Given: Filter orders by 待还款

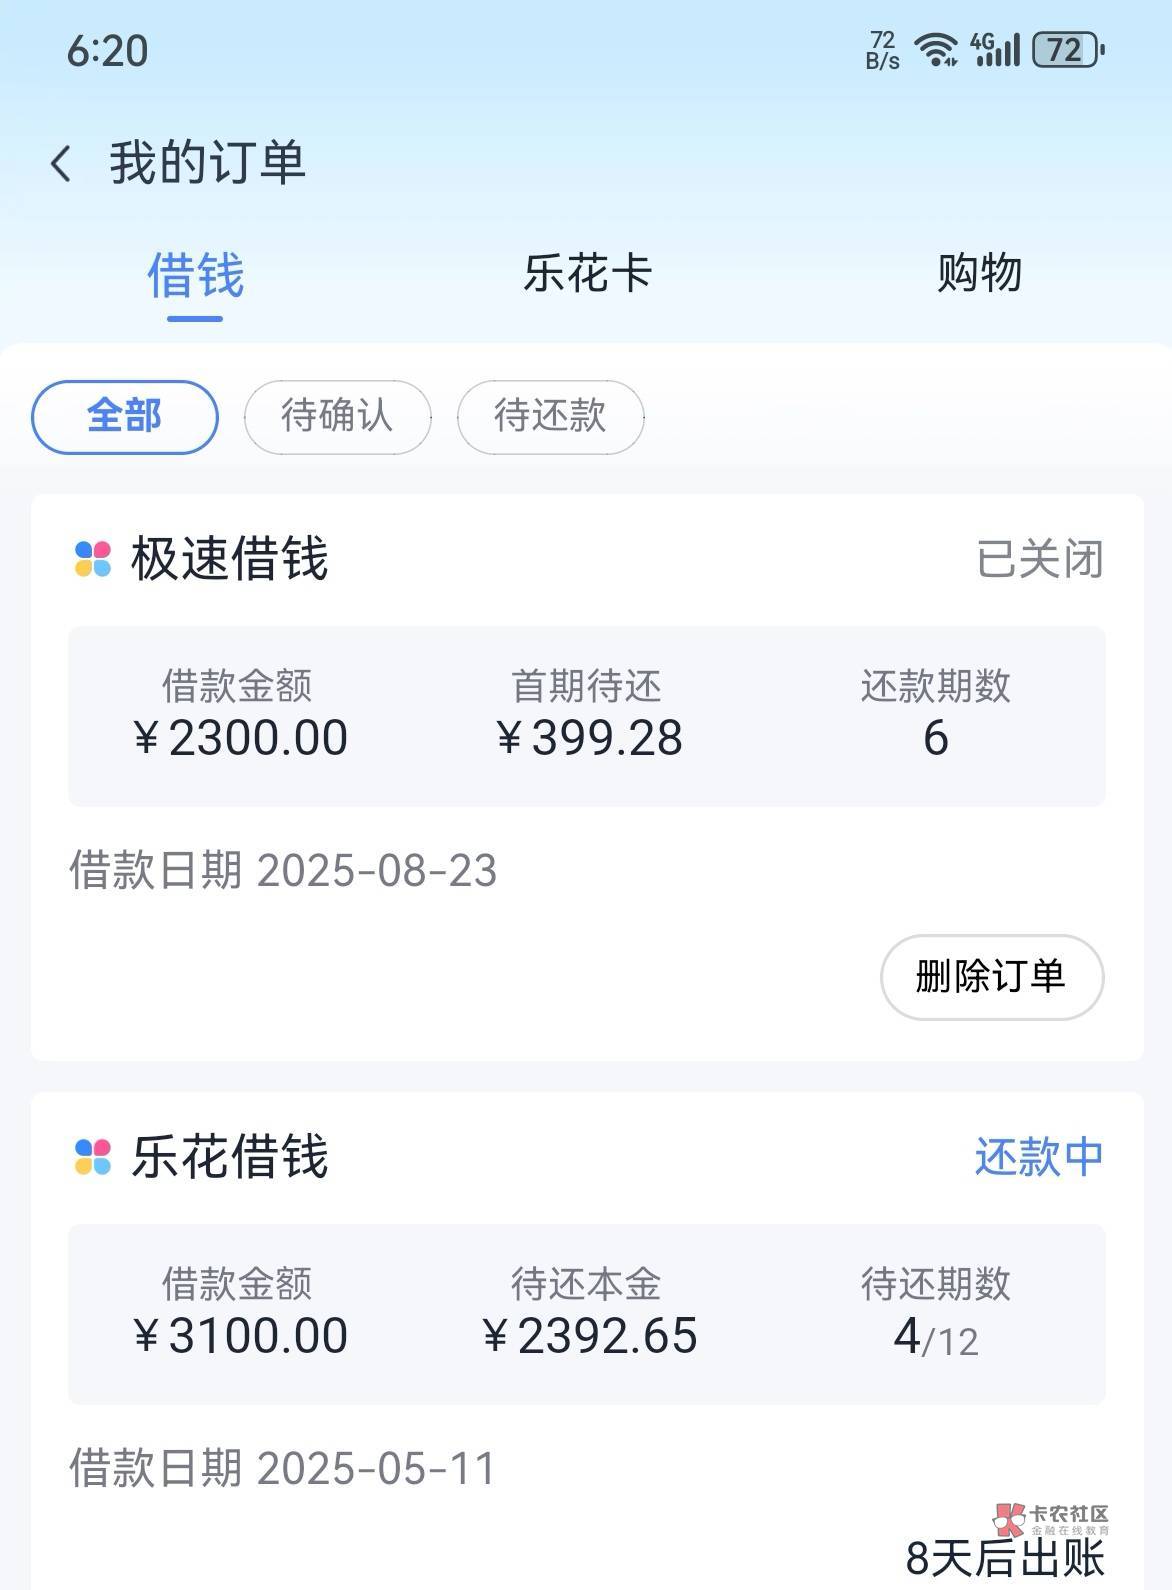Looking at the screenshot, I should click(550, 416).
